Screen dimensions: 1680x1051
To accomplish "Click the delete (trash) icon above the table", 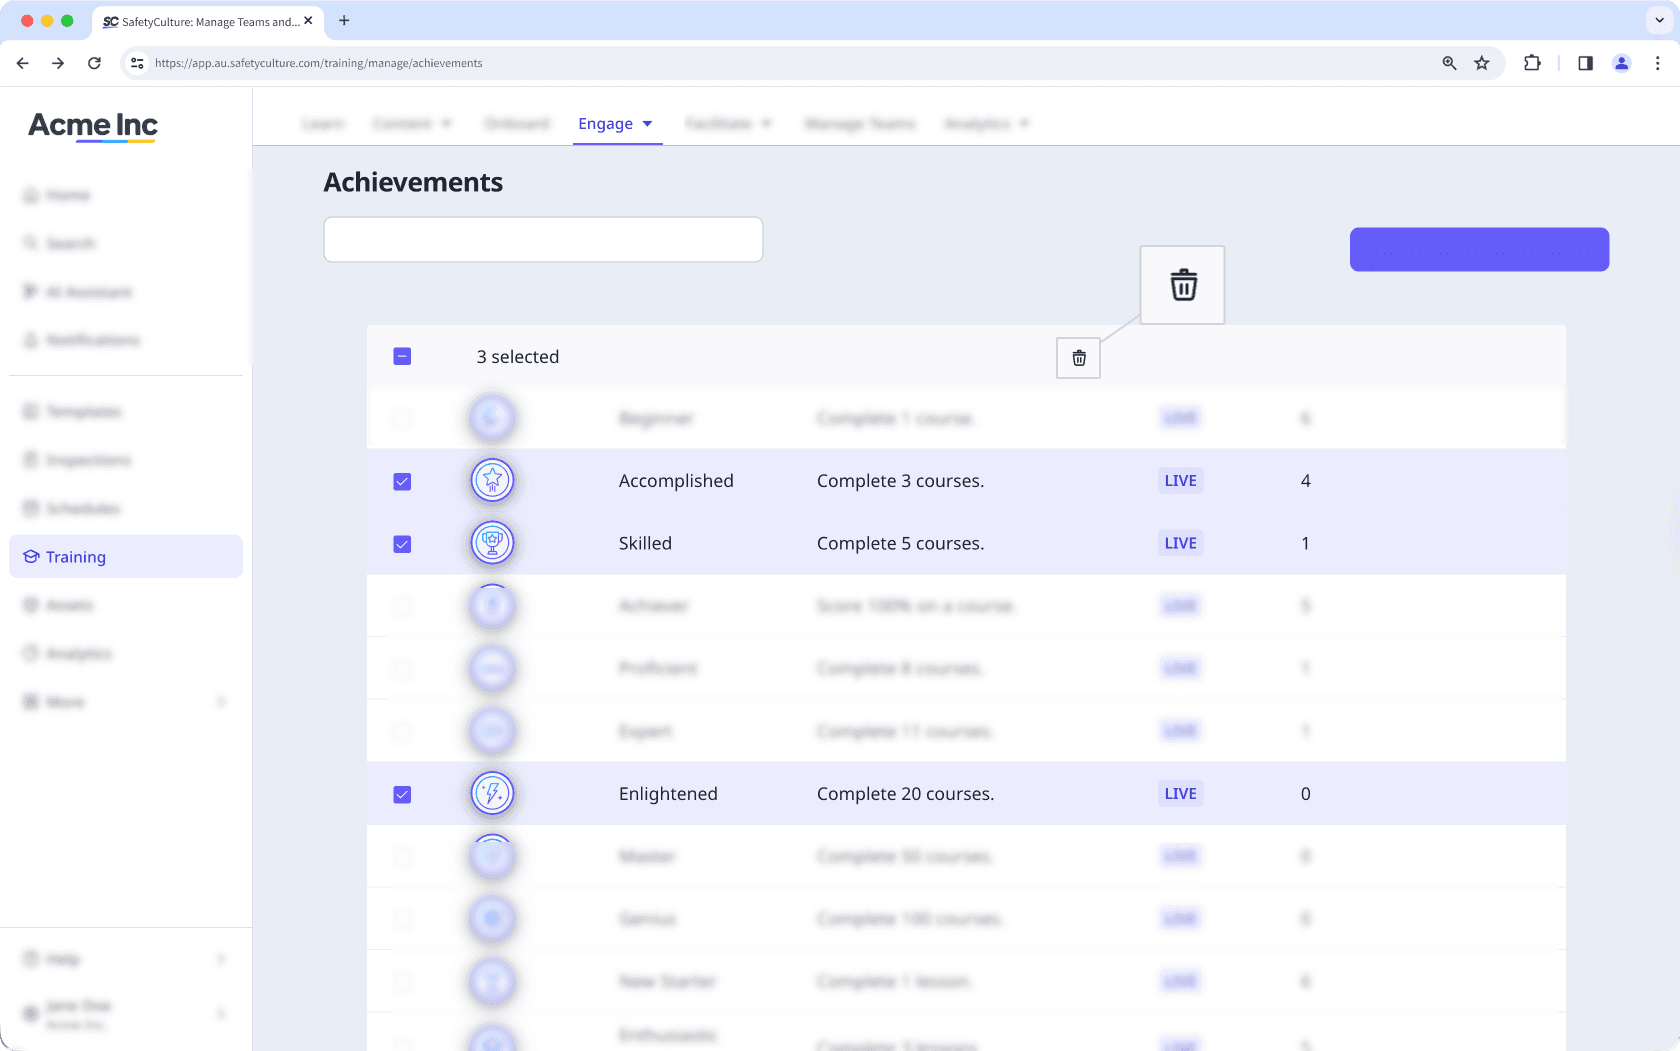I will [x=1078, y=357].
